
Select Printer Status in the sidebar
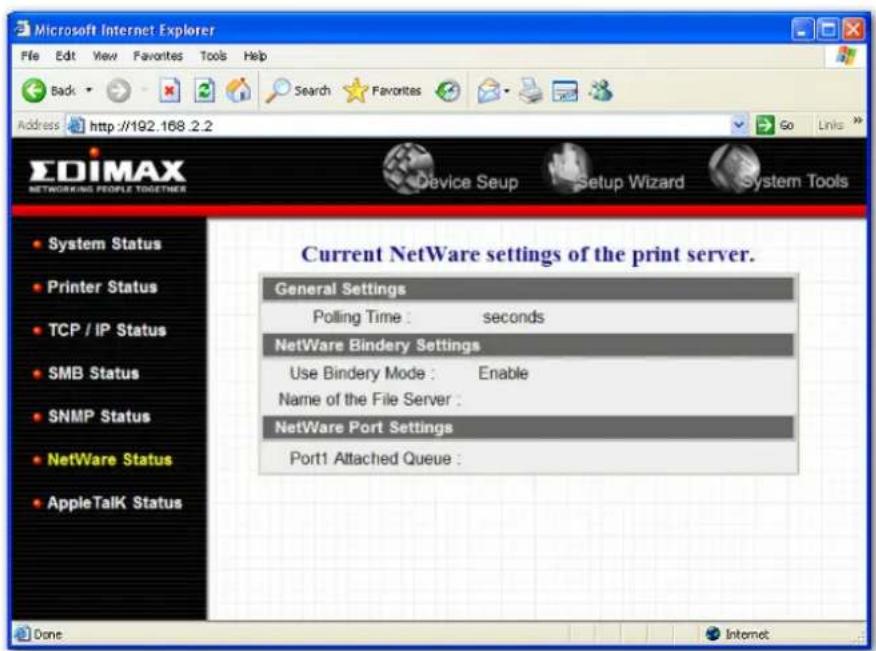[x=102, y=287]
